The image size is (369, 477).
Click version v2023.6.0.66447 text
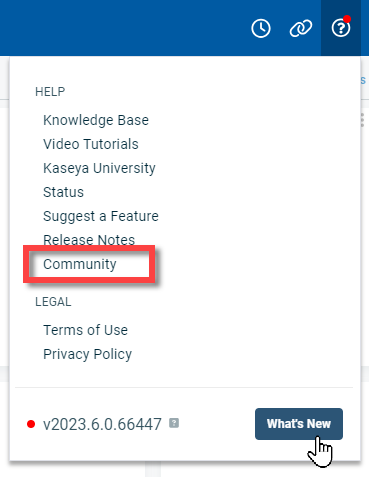[102, 424]
